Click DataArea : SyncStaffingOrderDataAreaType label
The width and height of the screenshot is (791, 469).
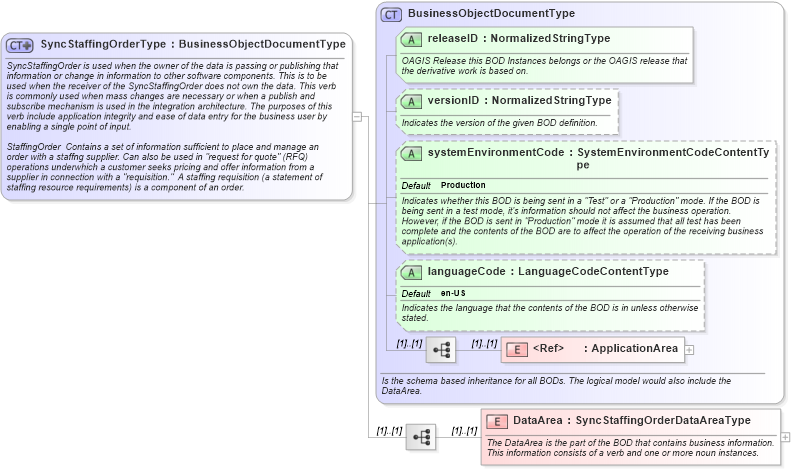pyautogui.click(x=632, y=421)
